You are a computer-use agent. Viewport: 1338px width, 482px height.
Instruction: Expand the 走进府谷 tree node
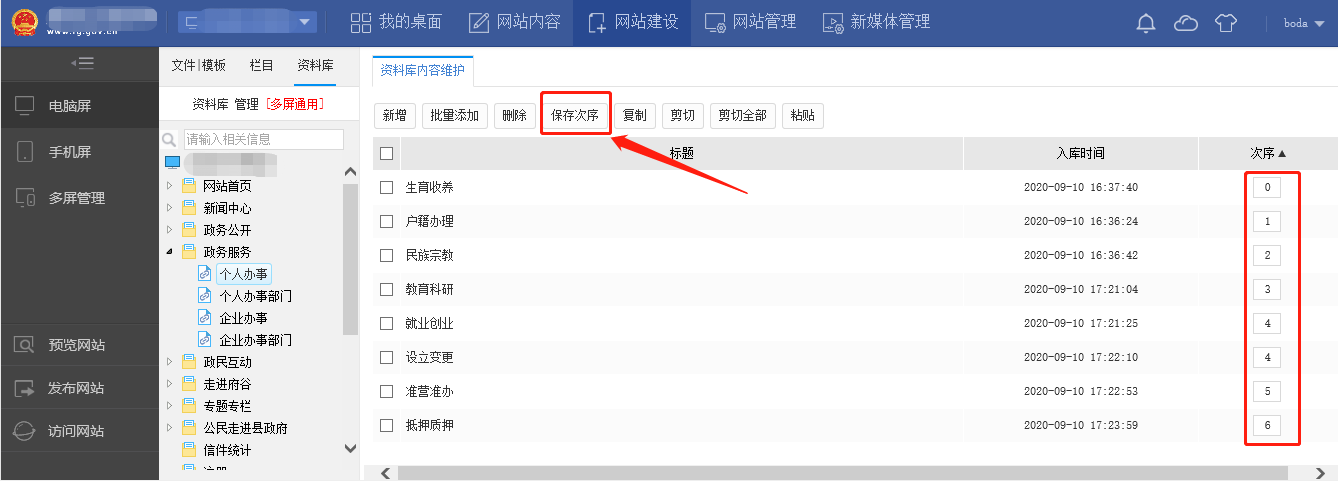coord(170,384)
